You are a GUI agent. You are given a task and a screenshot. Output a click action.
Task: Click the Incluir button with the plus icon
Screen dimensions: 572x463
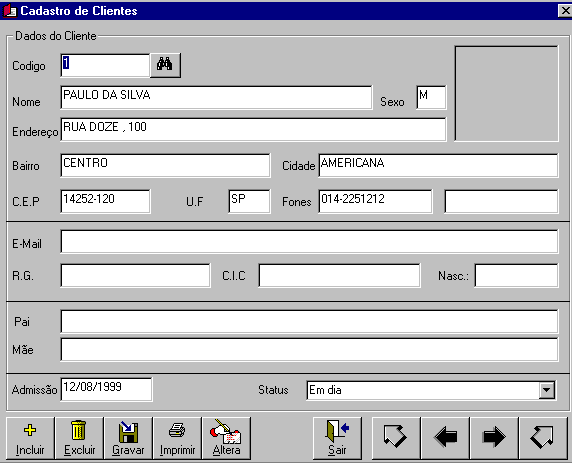[x=30, y=438]
